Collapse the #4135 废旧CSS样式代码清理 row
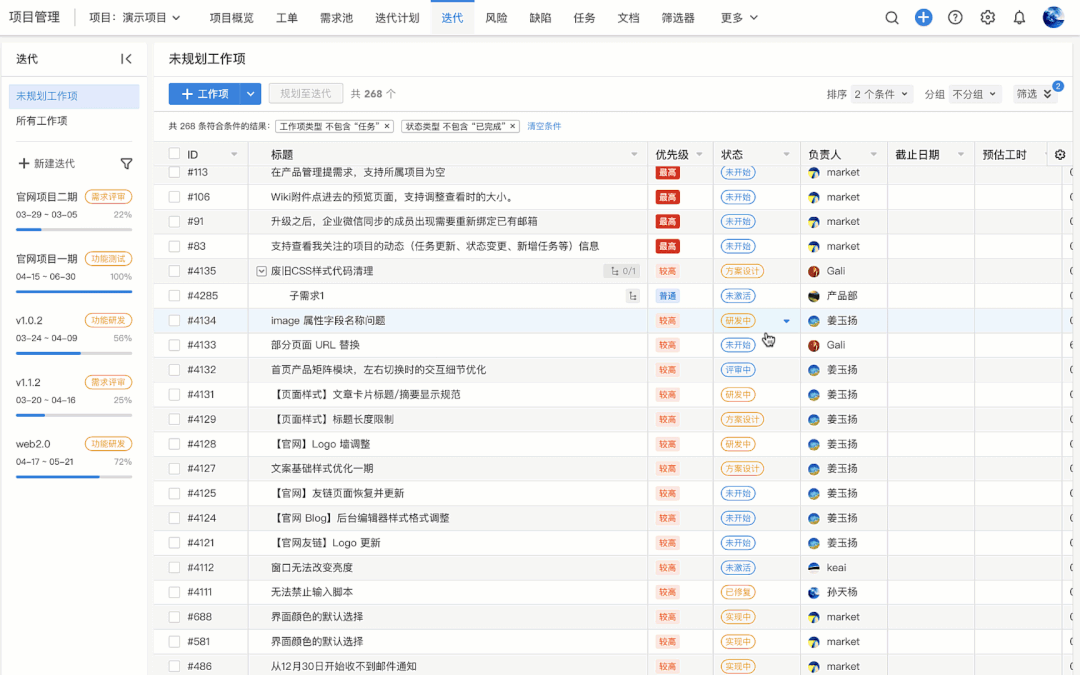Image resolution: width=1080 pixels, height=675 pixels. pyautogui.click(x=261, y=271)
